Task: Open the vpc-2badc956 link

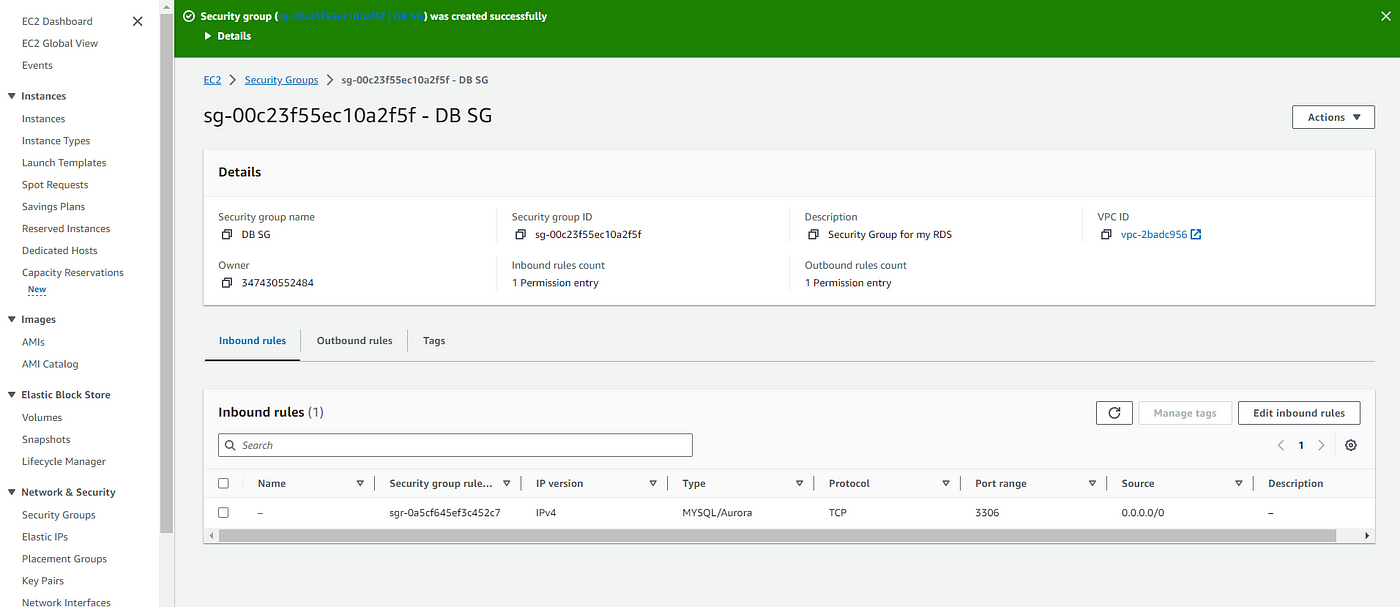Action: [1154, 235]
